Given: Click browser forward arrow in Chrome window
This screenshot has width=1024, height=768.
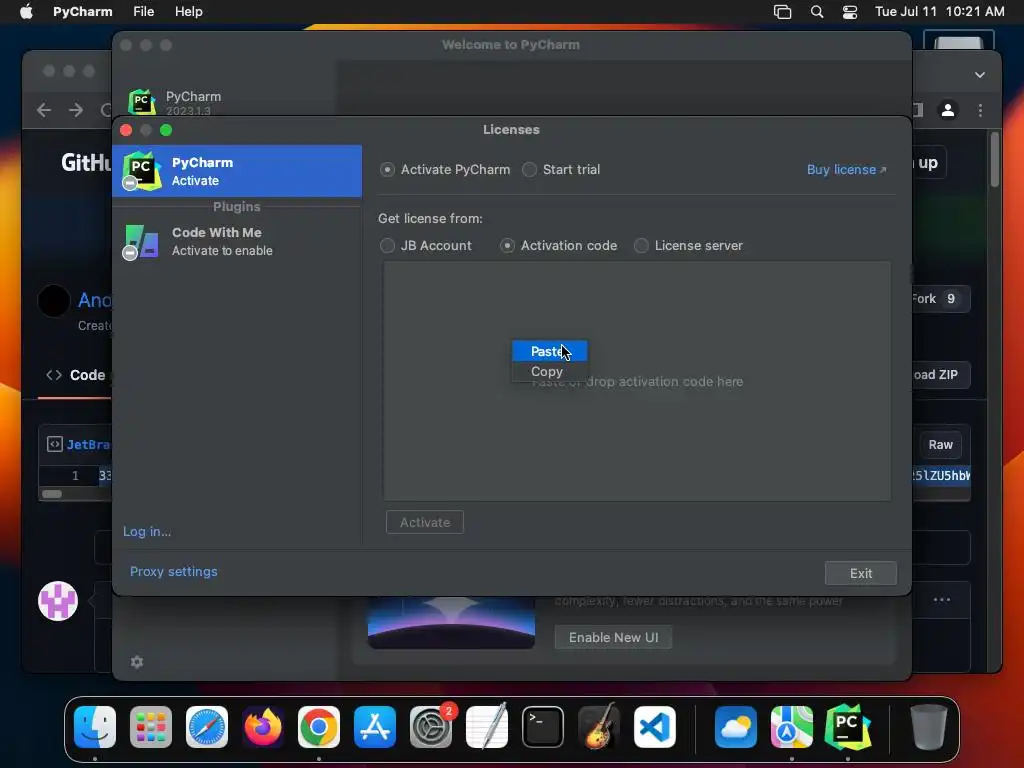Looking at the screenshot, I should point(76,110).
